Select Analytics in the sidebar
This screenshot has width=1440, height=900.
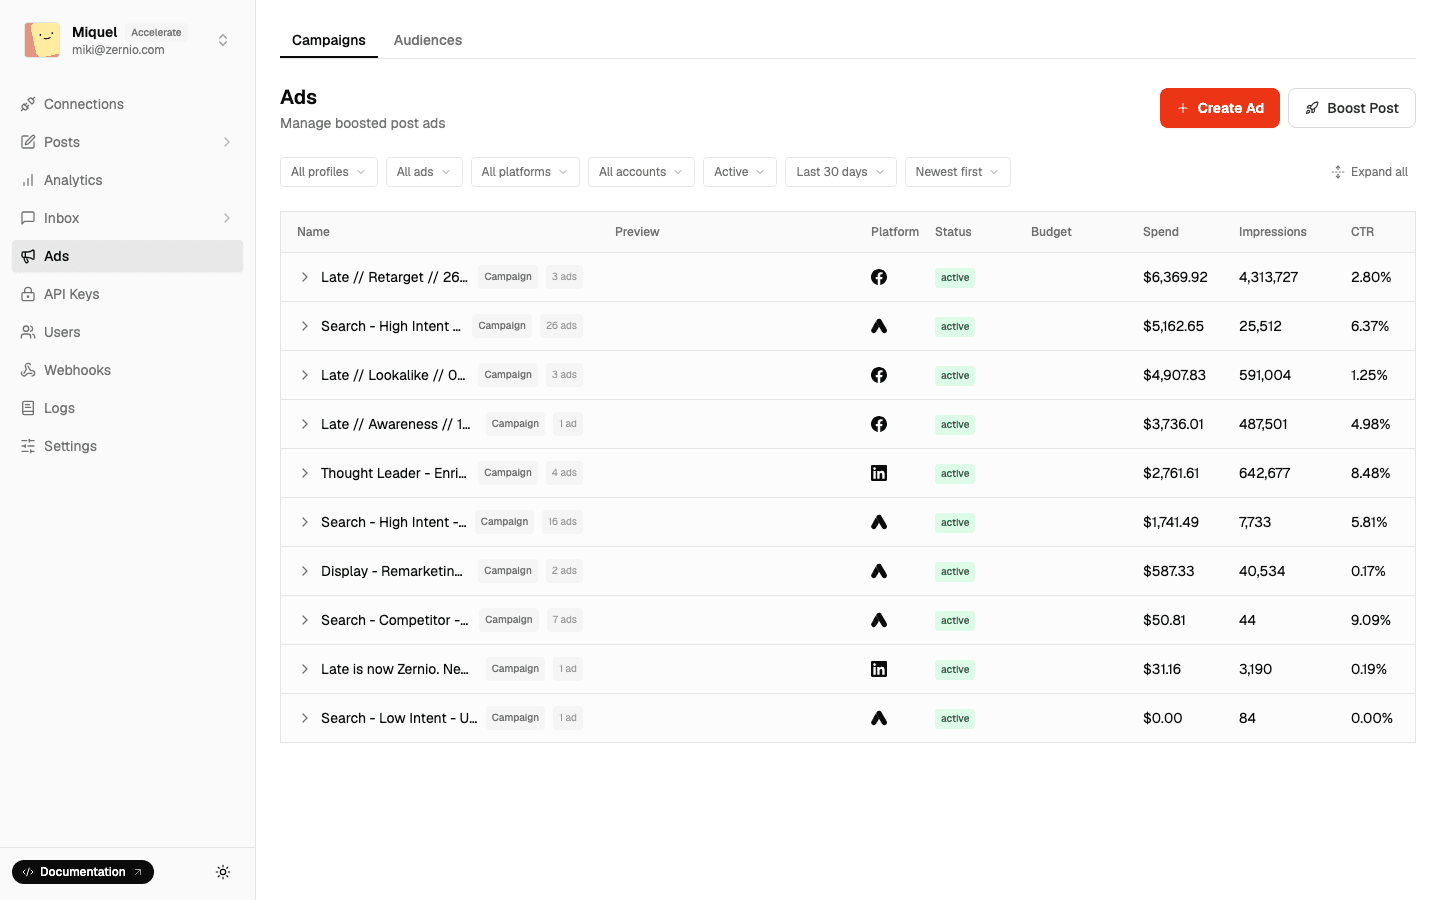[73, 180]
